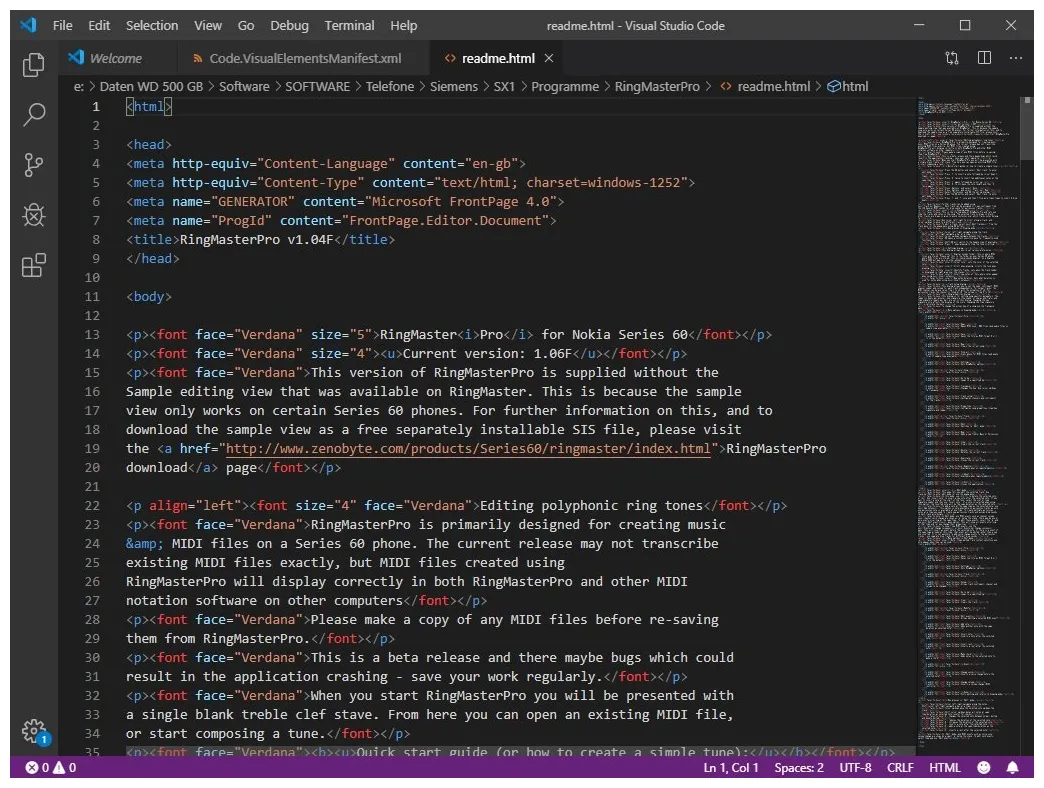
Task: Change the HTML language mode
Action: (x=944, y=767)
